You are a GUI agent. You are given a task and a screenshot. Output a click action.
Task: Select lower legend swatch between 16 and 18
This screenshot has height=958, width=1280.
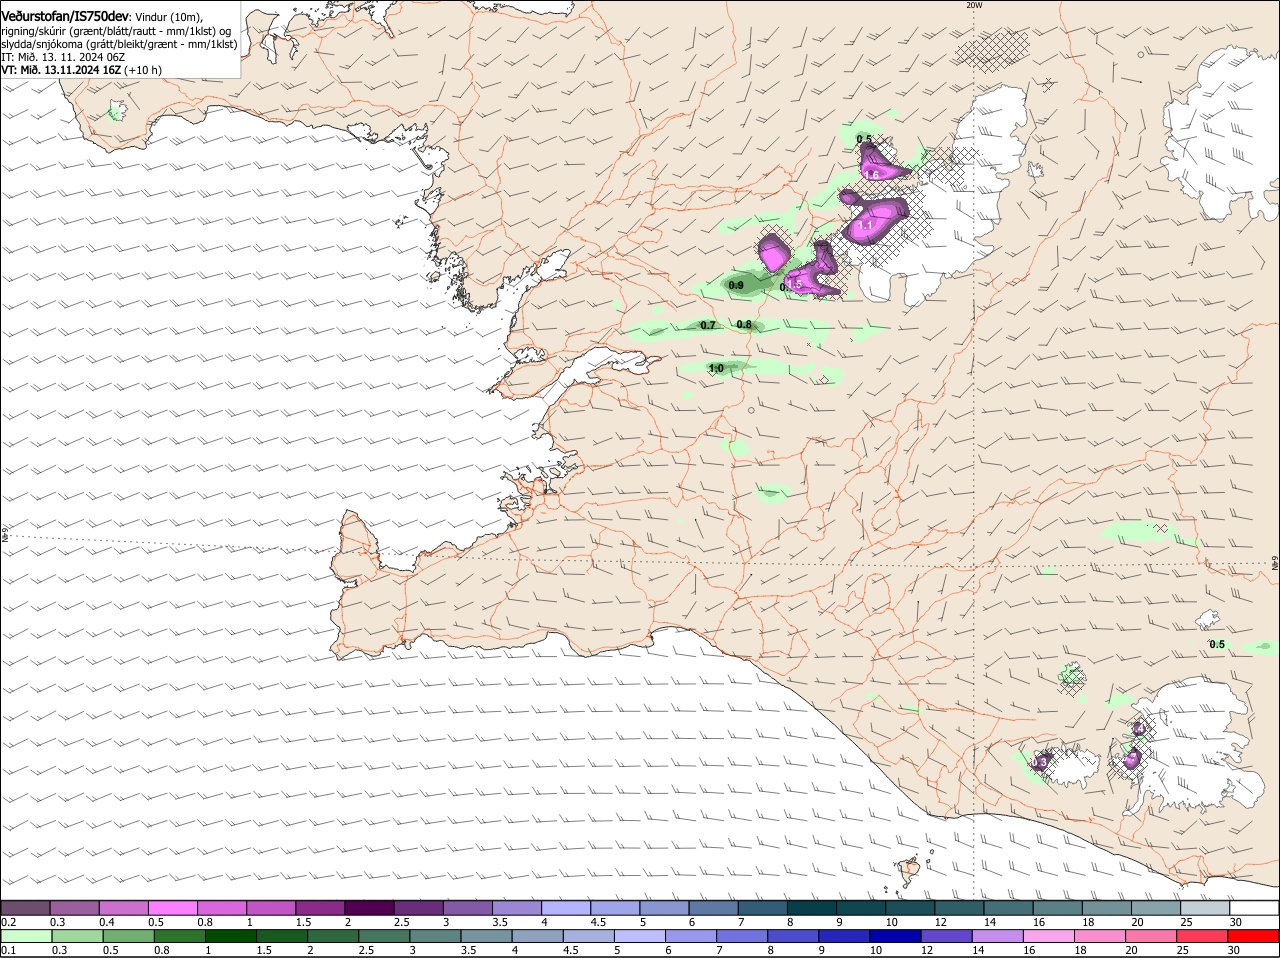pyautogui.click(x=1049, y=936)
